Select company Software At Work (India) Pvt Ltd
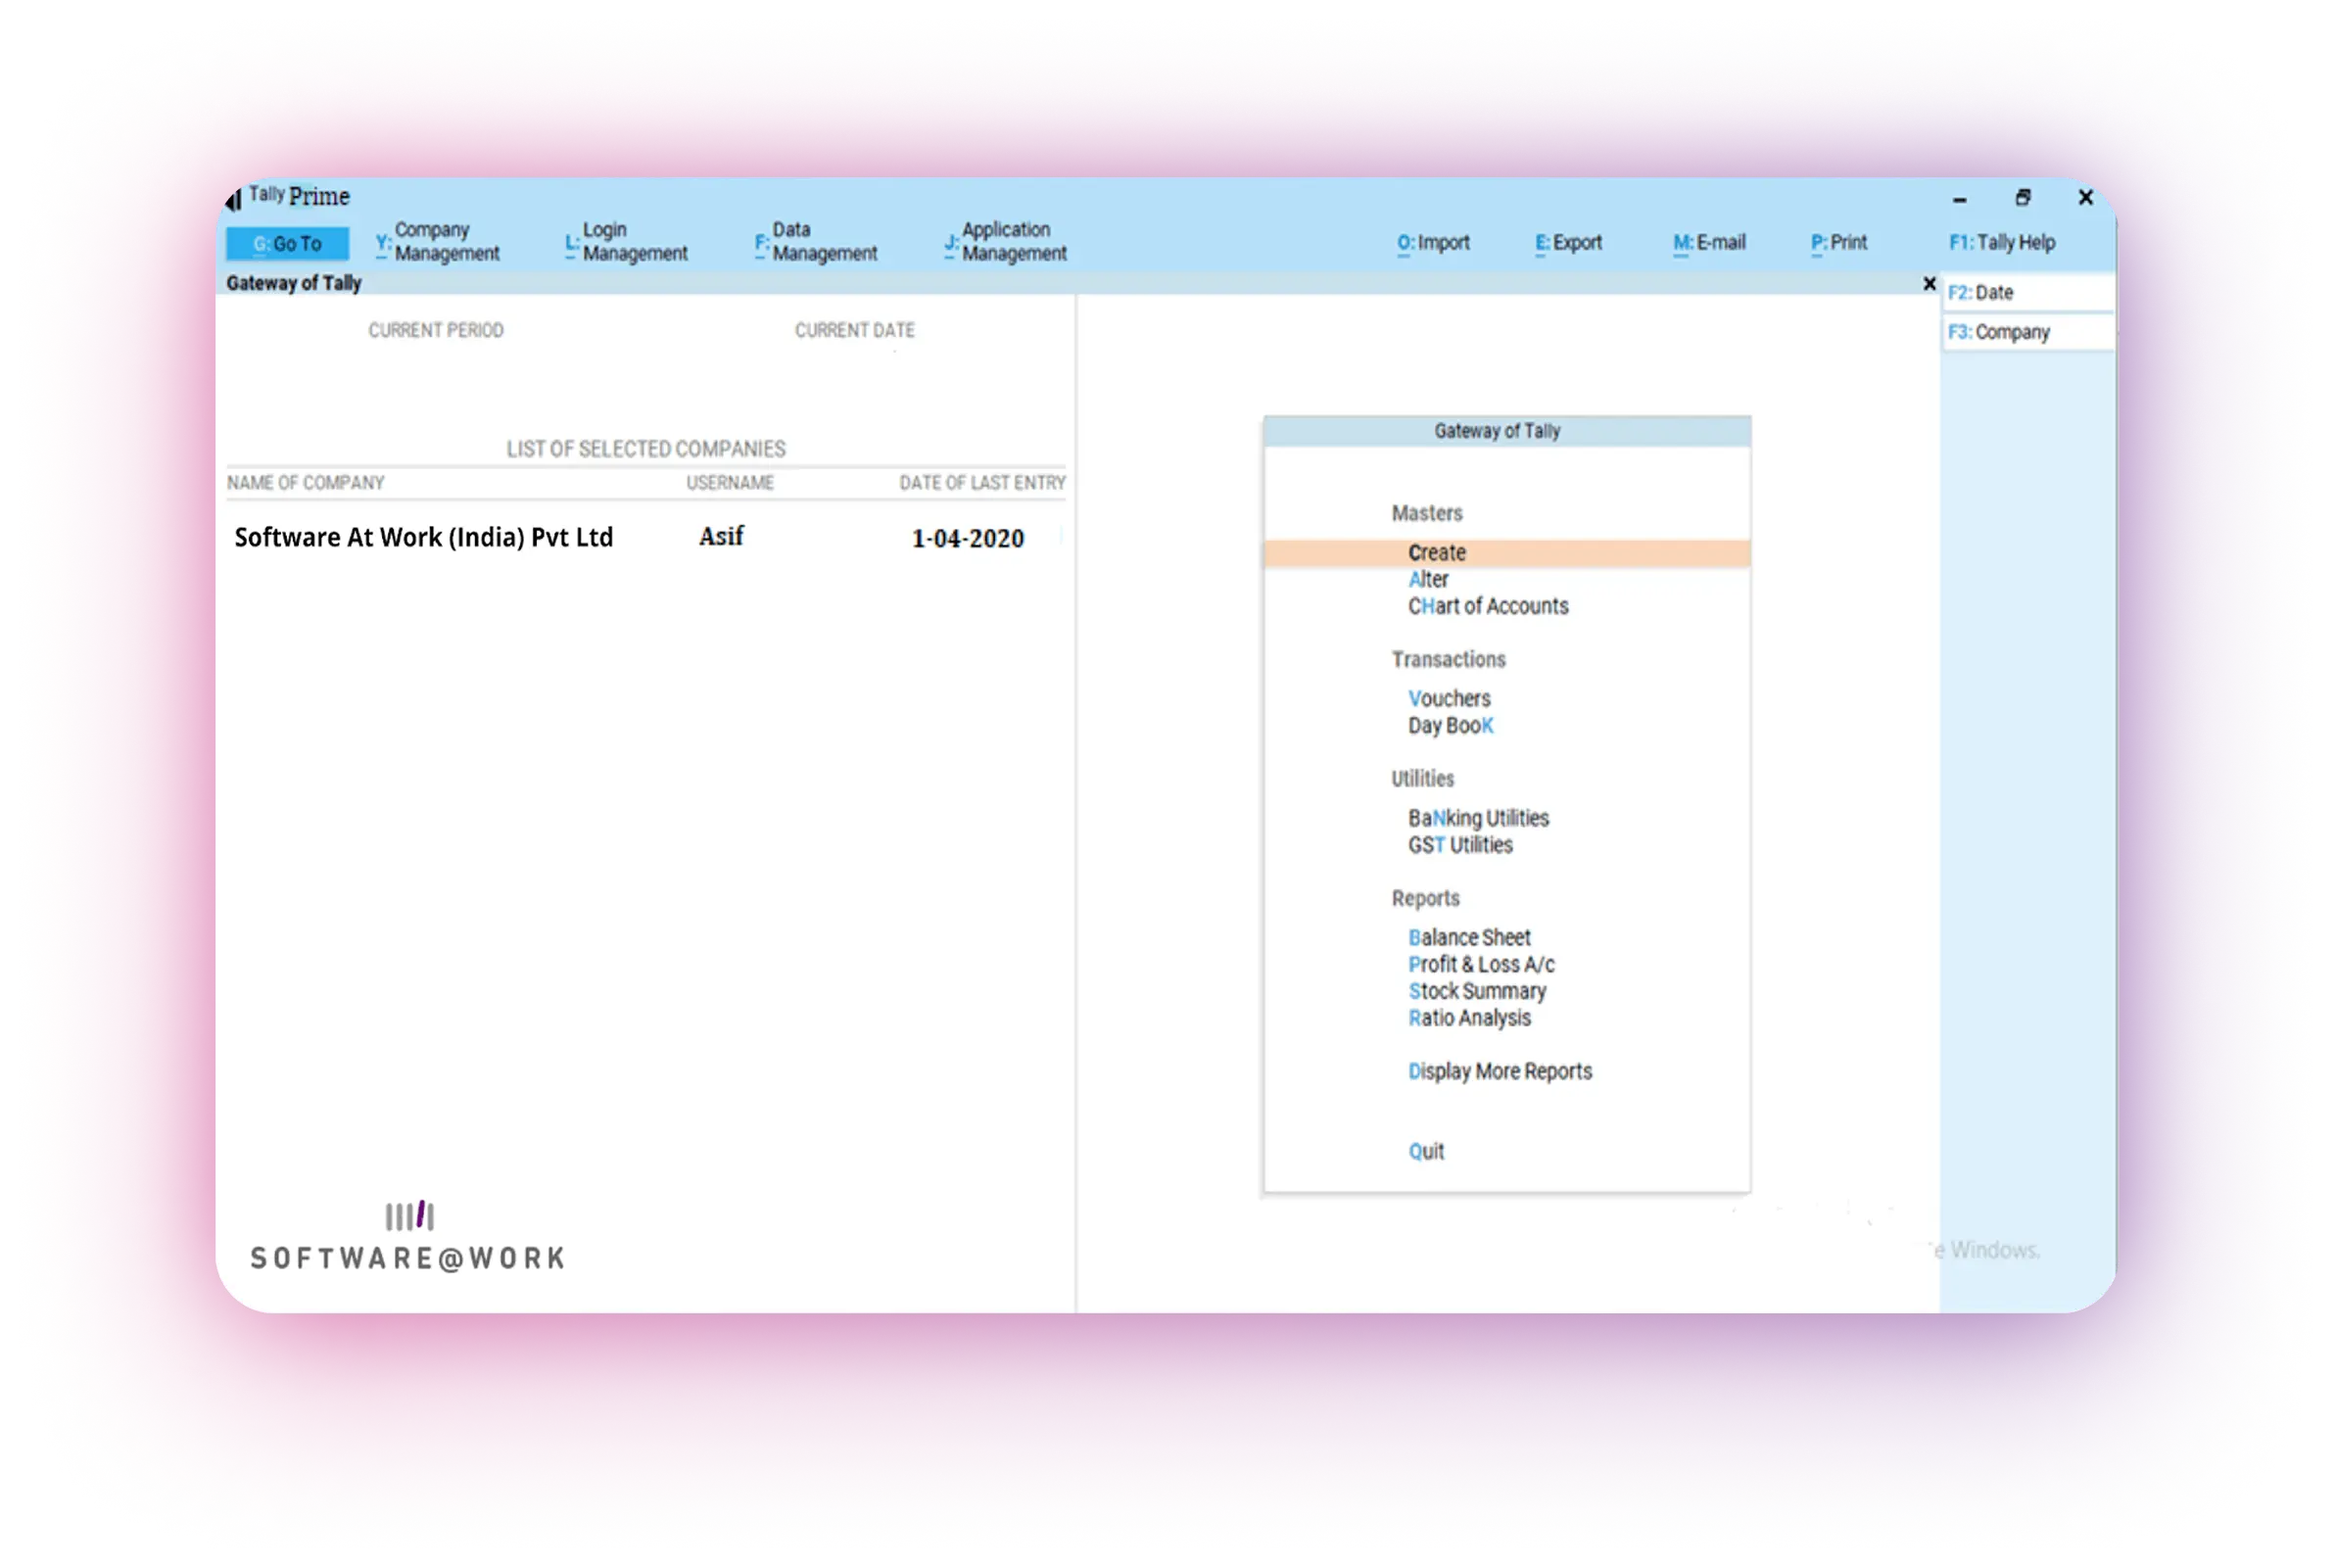Screen dimensions: 2335x1568 coord(423,538)
